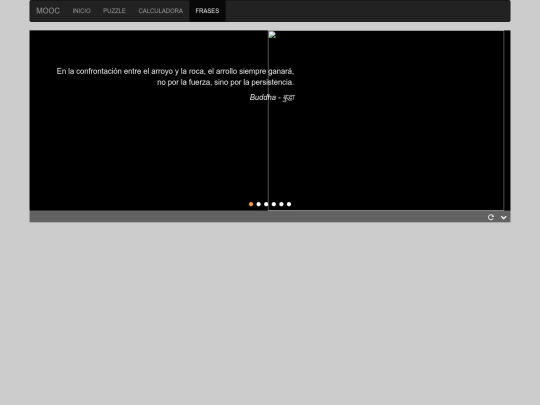Jump to the second slide dot
The width and height of the screenshot is (540, 405).
[x=259, y=204]
